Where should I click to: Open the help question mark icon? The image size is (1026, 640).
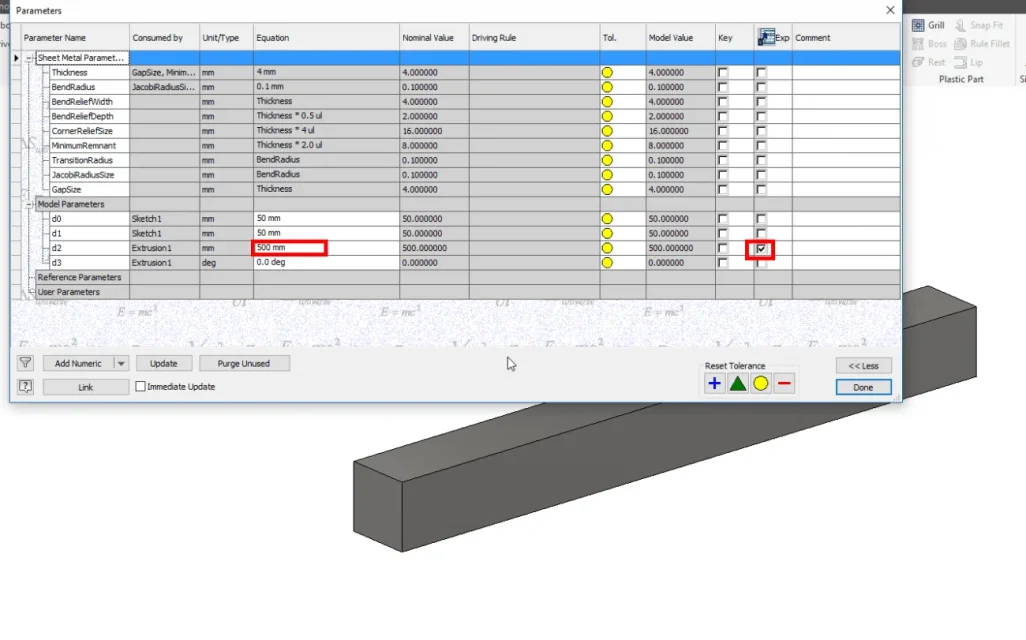26,387
